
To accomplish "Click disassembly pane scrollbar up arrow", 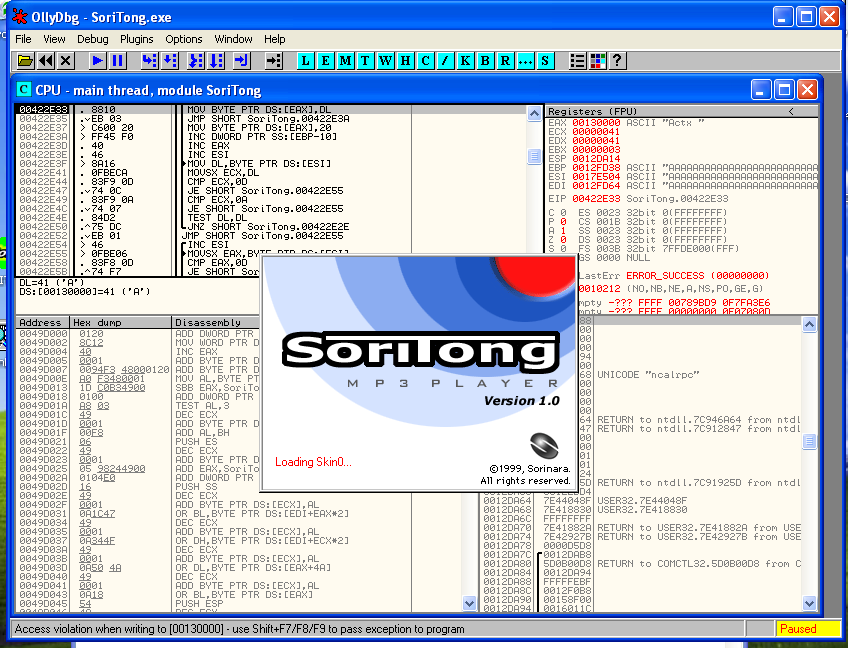I will pyautogui.click(x=534, y=113).
